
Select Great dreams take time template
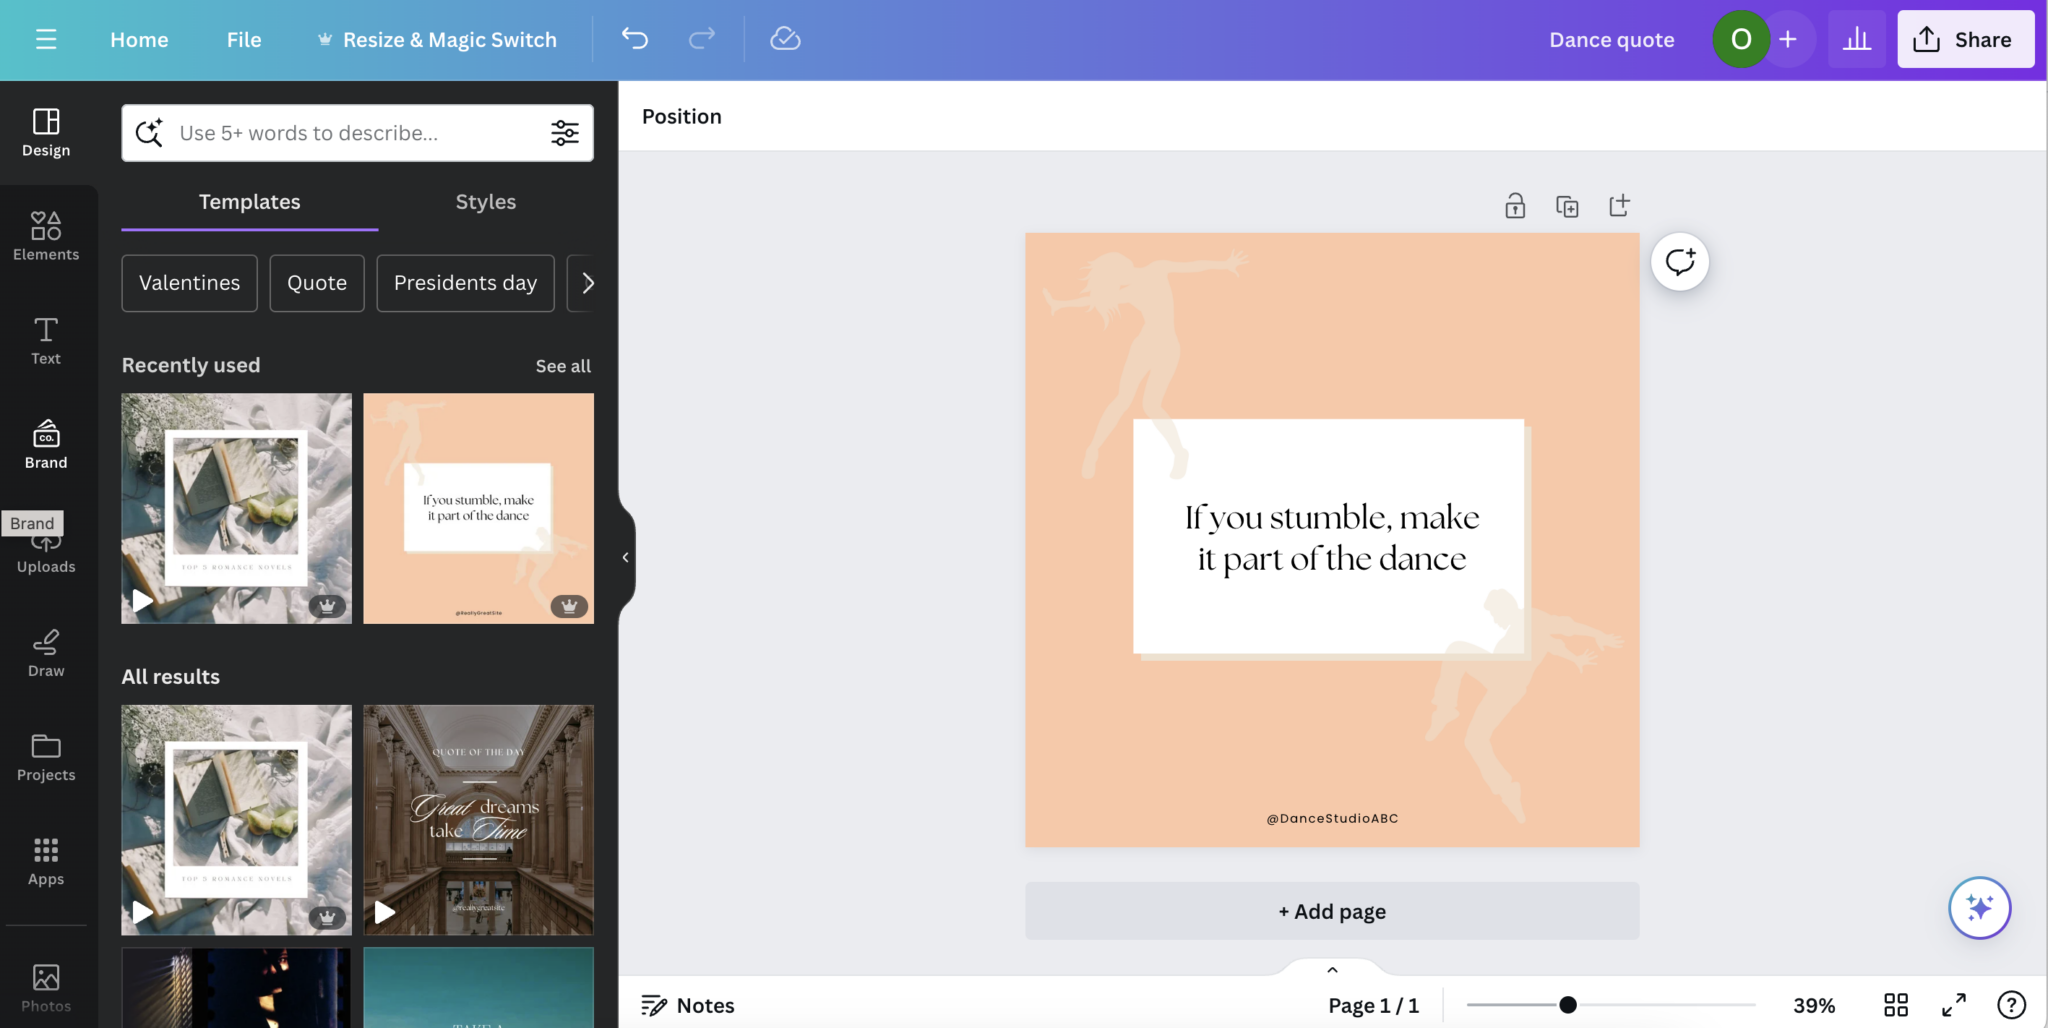tap(478, 820)
